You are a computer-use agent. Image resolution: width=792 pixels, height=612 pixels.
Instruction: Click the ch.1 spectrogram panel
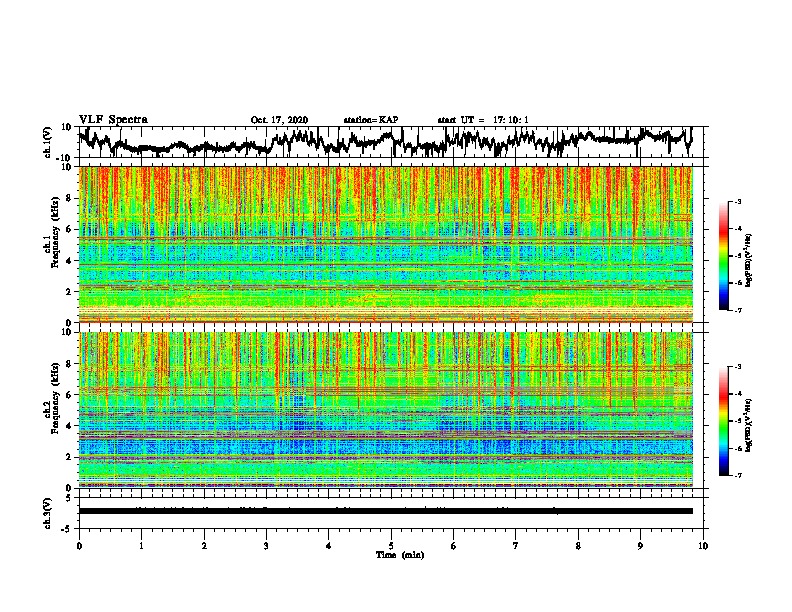click(385, 244)
